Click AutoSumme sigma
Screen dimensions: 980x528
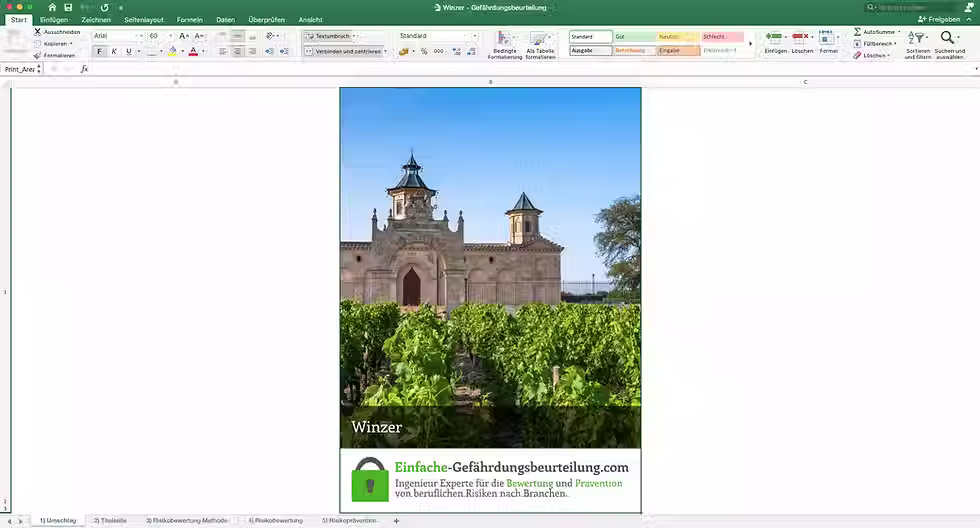click(876, 32)
